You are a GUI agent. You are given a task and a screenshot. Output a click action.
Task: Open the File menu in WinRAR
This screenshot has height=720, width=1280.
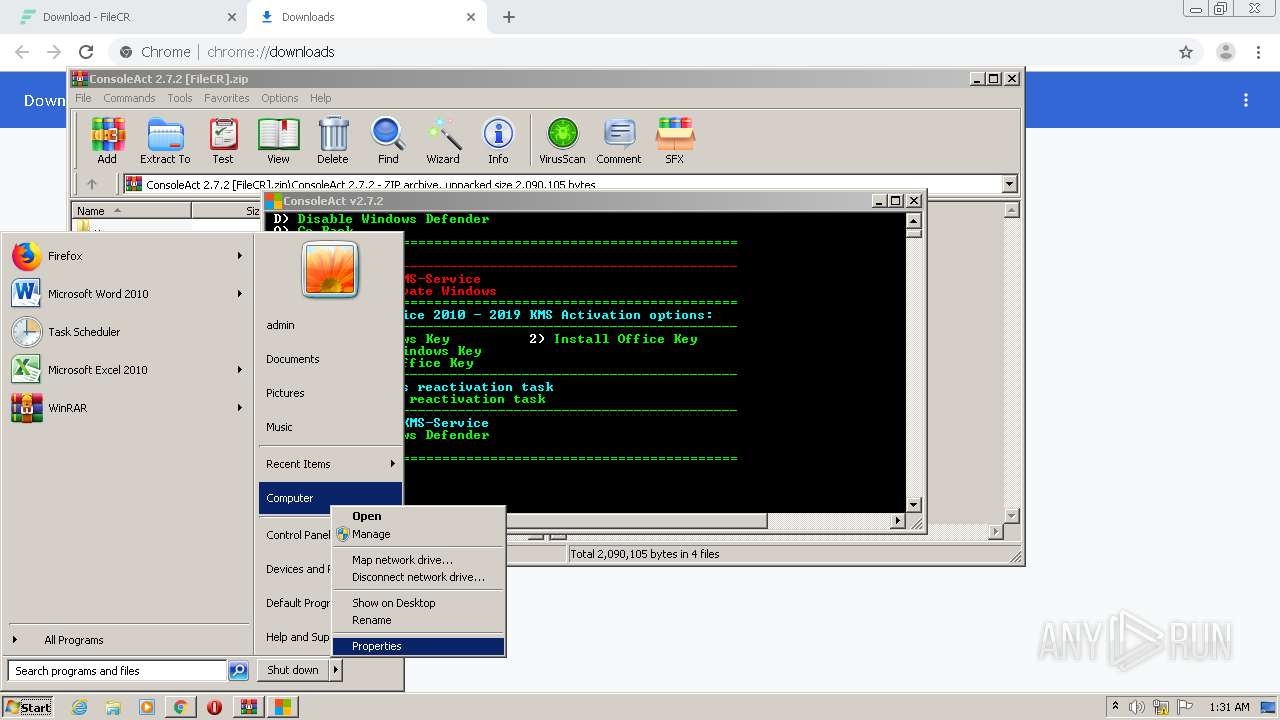83,98
